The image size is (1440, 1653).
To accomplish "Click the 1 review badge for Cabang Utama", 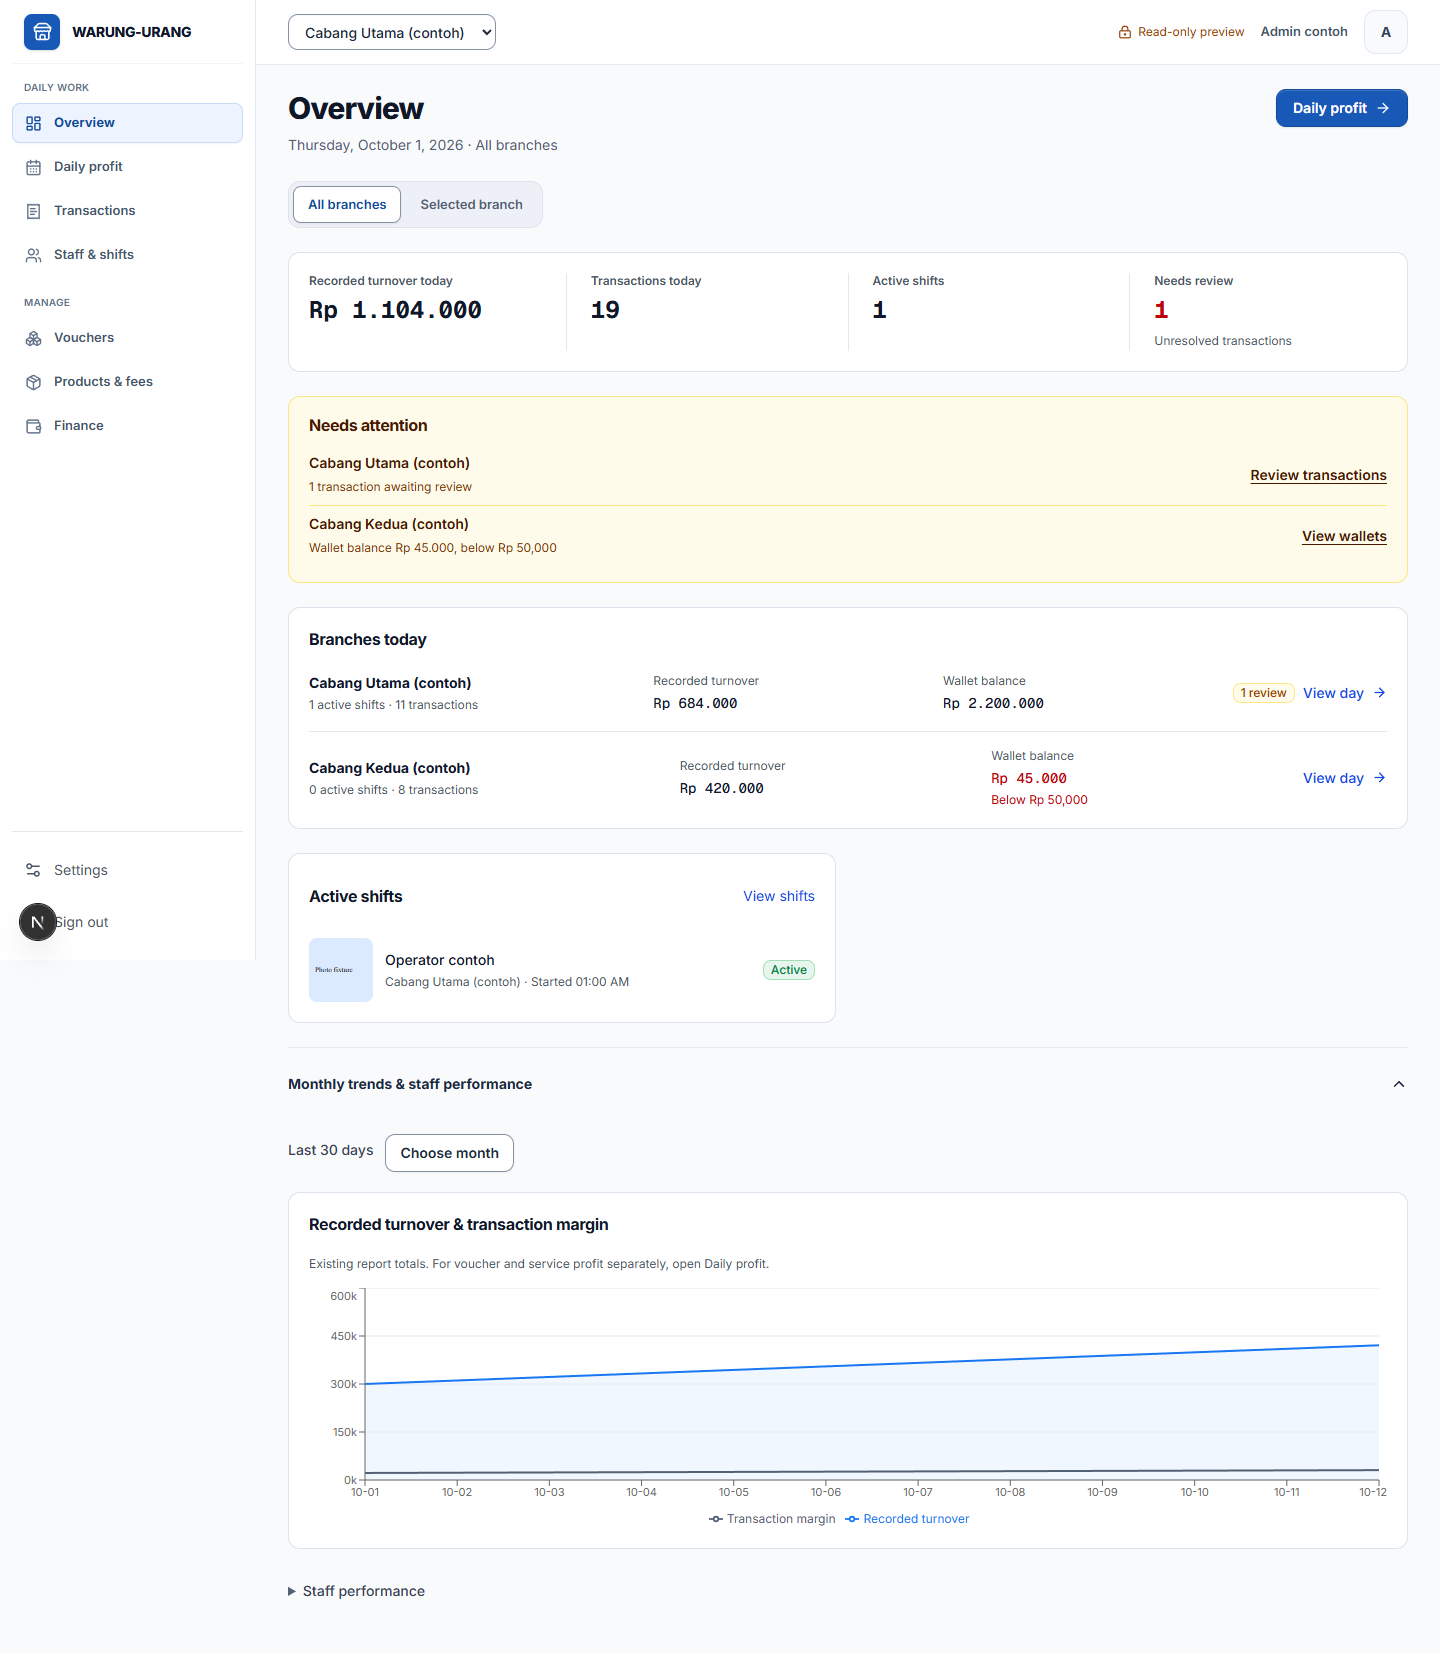I will [x=1264, y=693].
